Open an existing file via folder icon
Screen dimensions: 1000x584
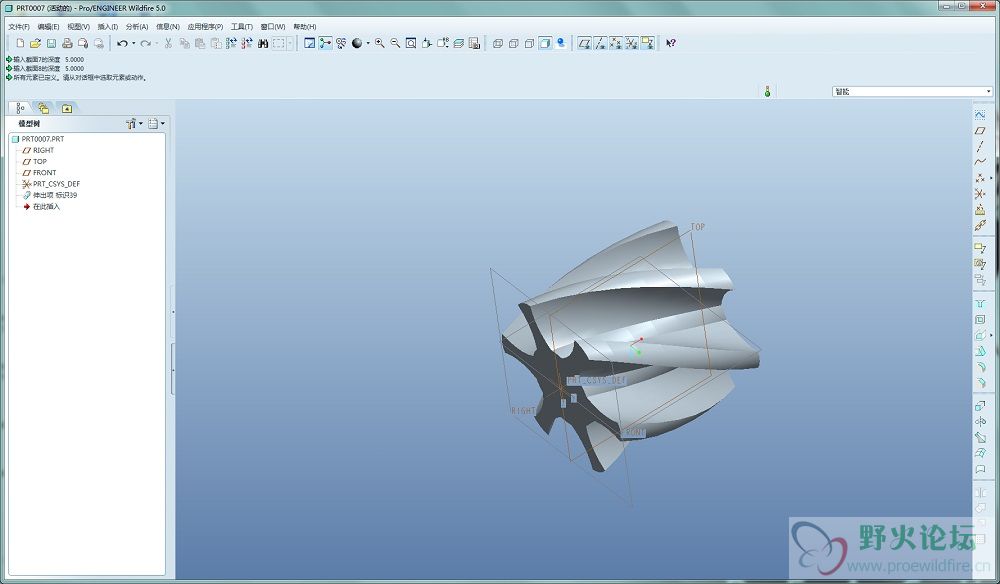click(36, 43)
